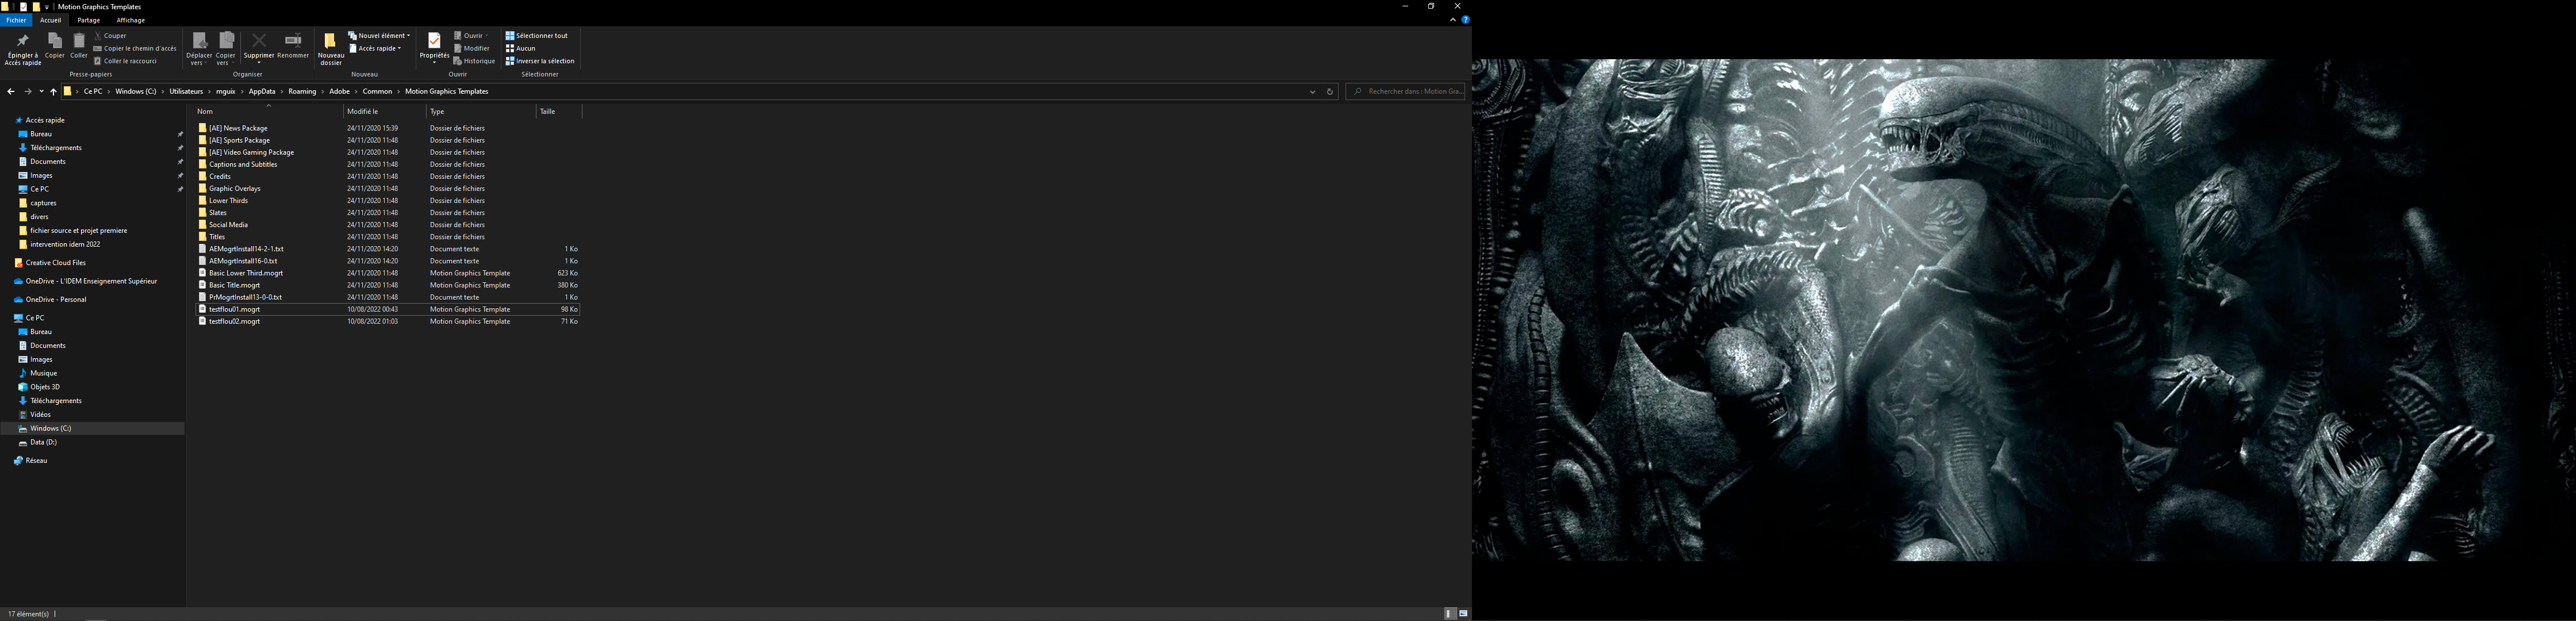
Task: Click the Rechercher dans search field
Action: click(1405, 91)
